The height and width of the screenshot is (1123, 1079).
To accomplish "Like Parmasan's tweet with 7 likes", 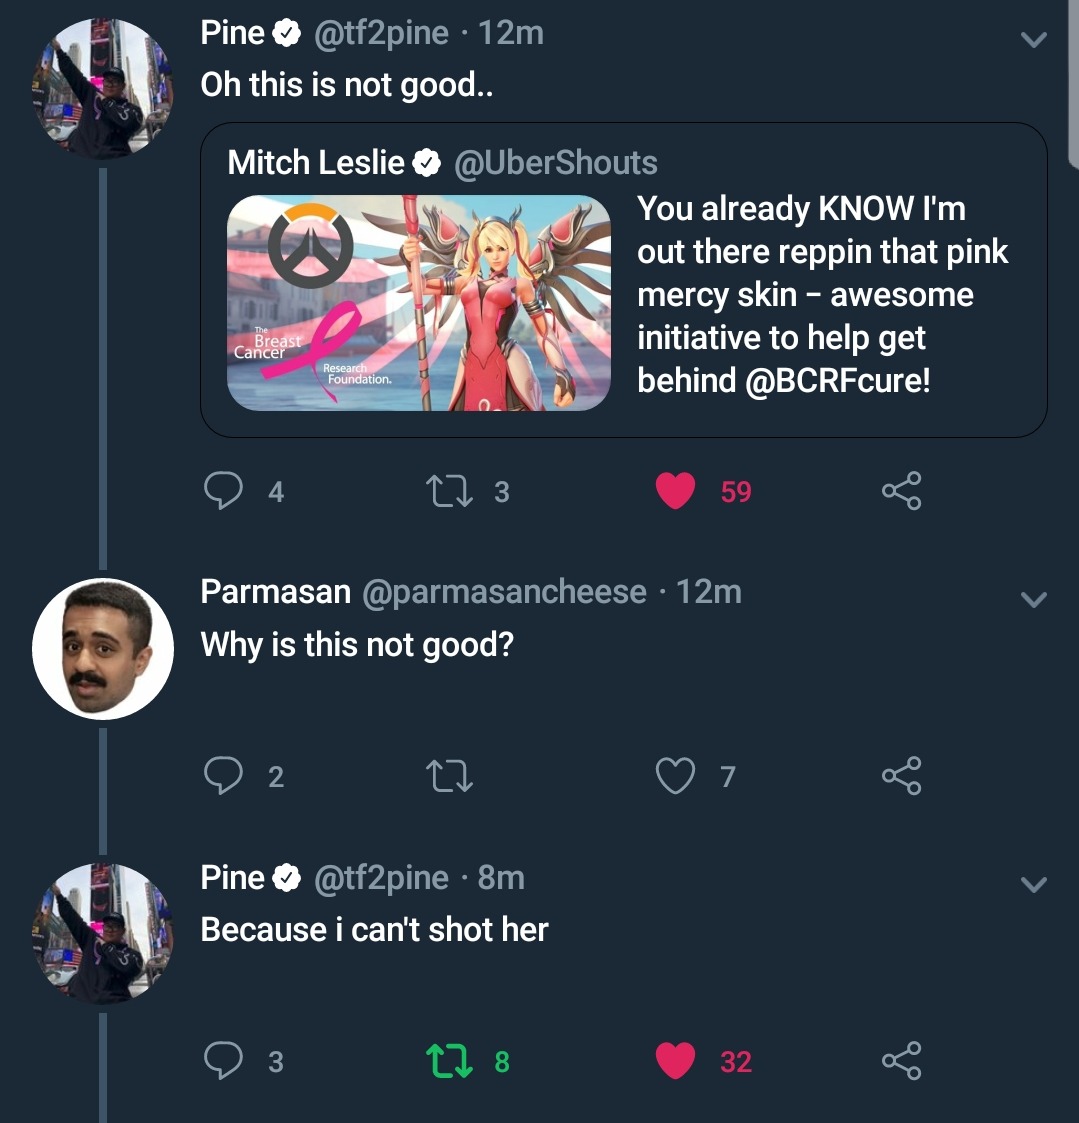I will (x=676, y=776).
